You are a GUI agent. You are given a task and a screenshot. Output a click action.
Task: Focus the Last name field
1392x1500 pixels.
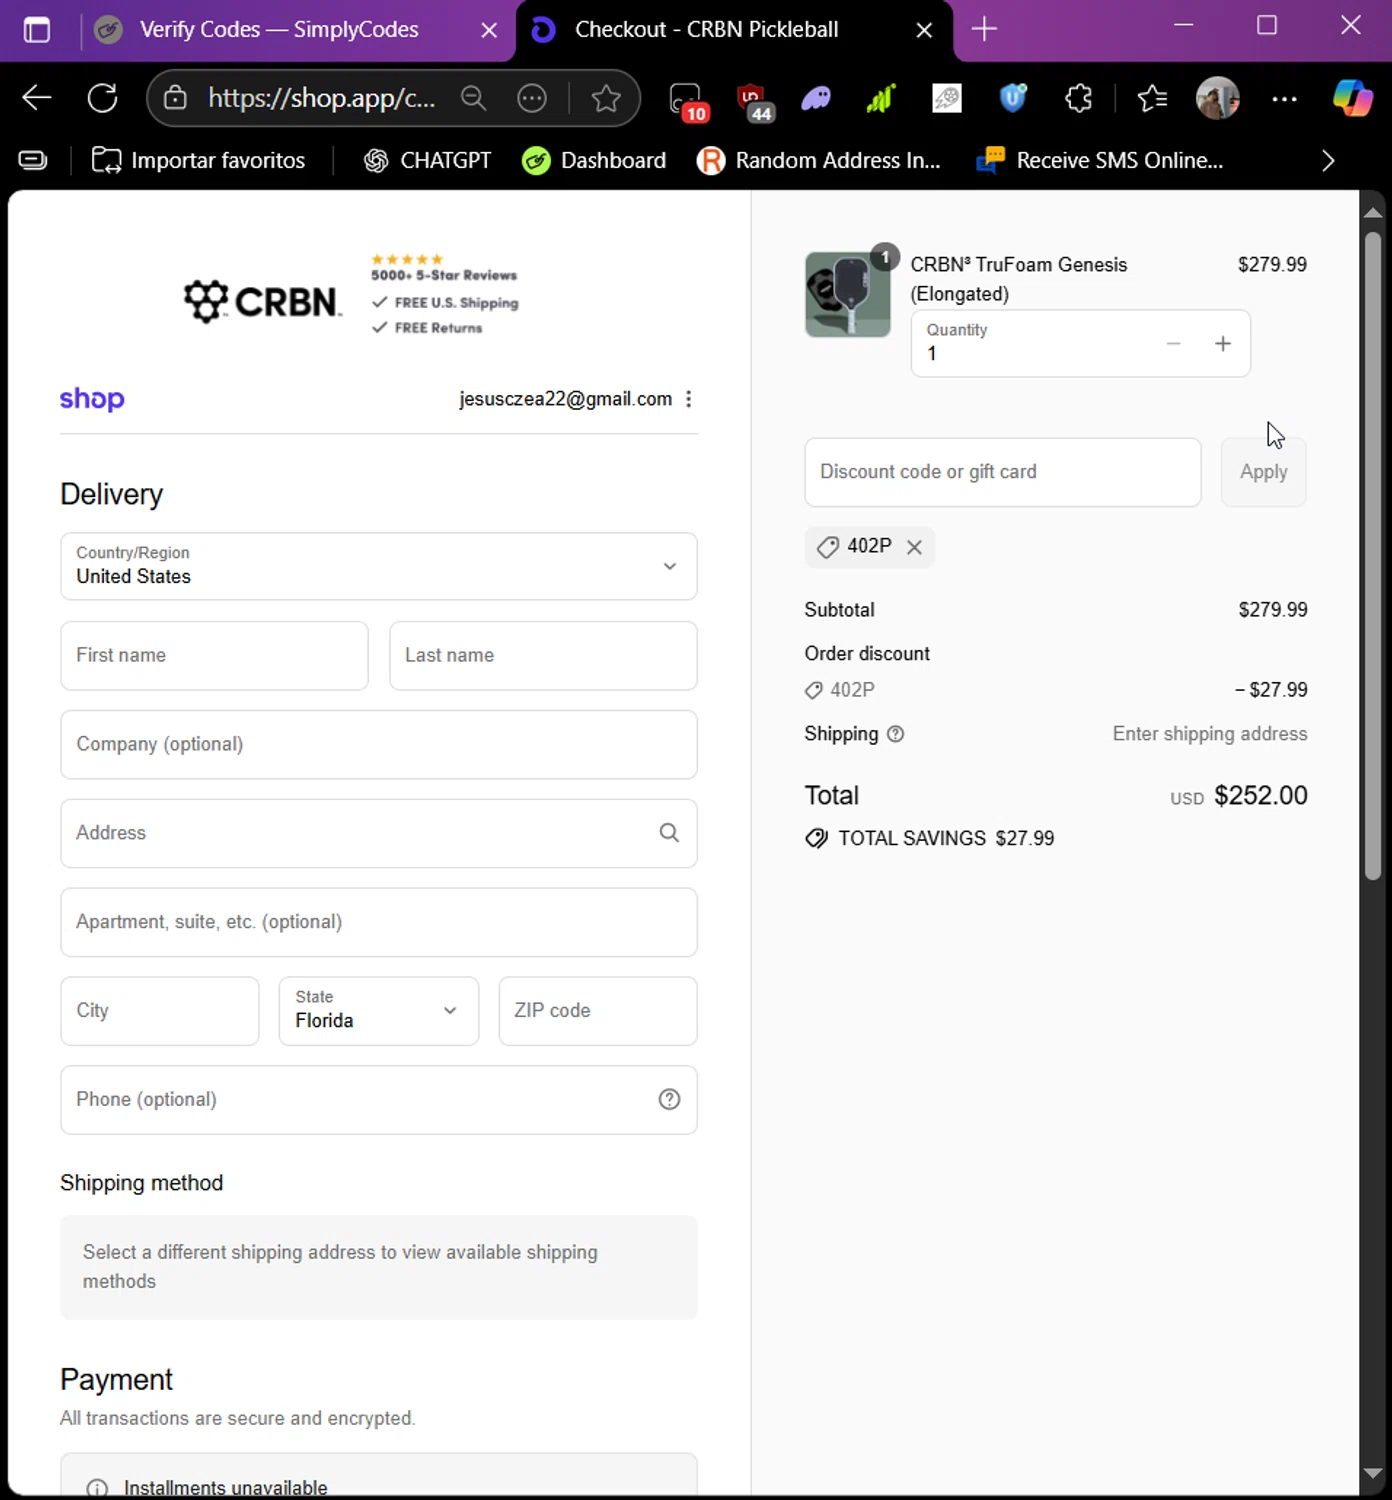pyautogui.click(x=543, y=656)
